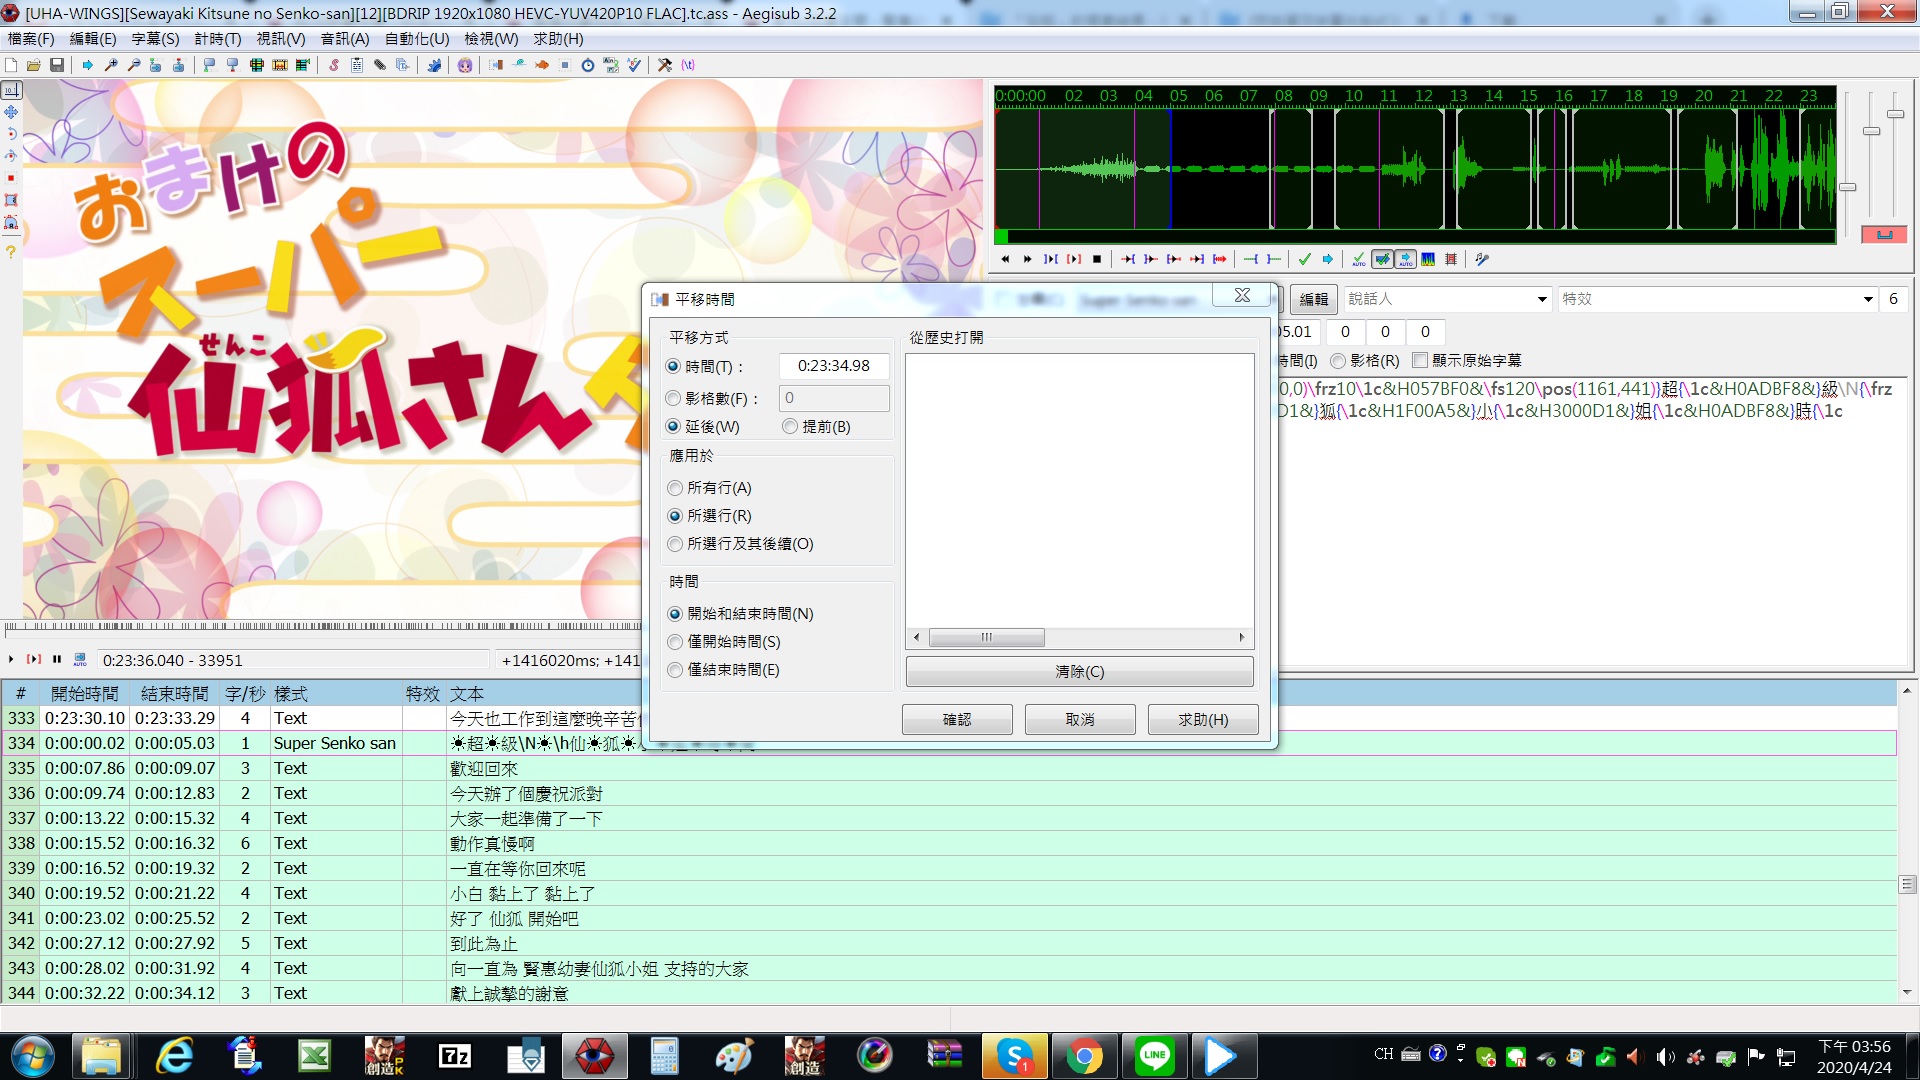Select the Frames (影格數) radio button
Viewport: 1920px width, 1080px height.
point(674,398)
